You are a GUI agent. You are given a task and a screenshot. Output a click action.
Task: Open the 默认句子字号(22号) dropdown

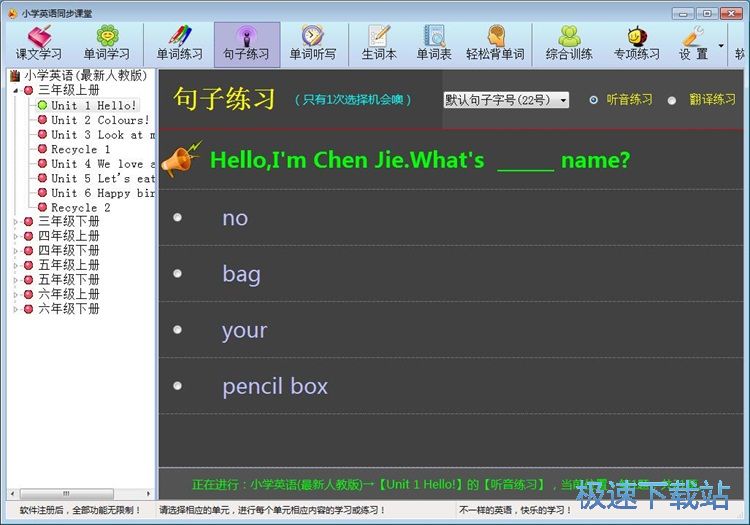coord(506,100)
